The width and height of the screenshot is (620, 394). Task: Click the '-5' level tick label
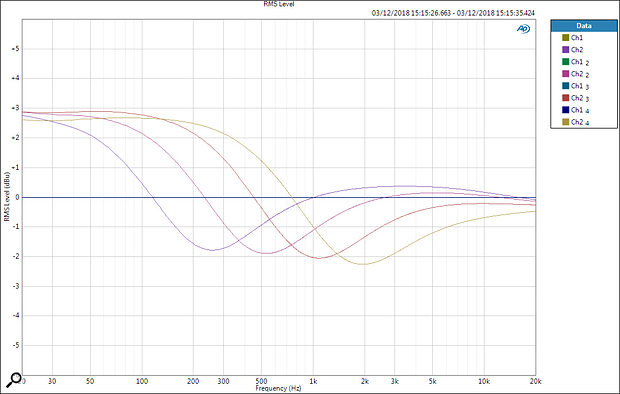coord(15,345)
